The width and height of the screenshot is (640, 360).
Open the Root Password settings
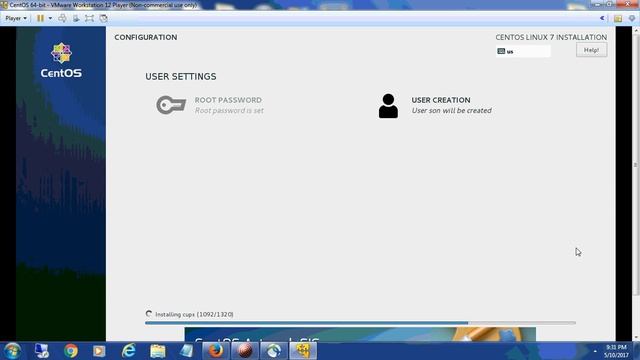tap(210, 105)
